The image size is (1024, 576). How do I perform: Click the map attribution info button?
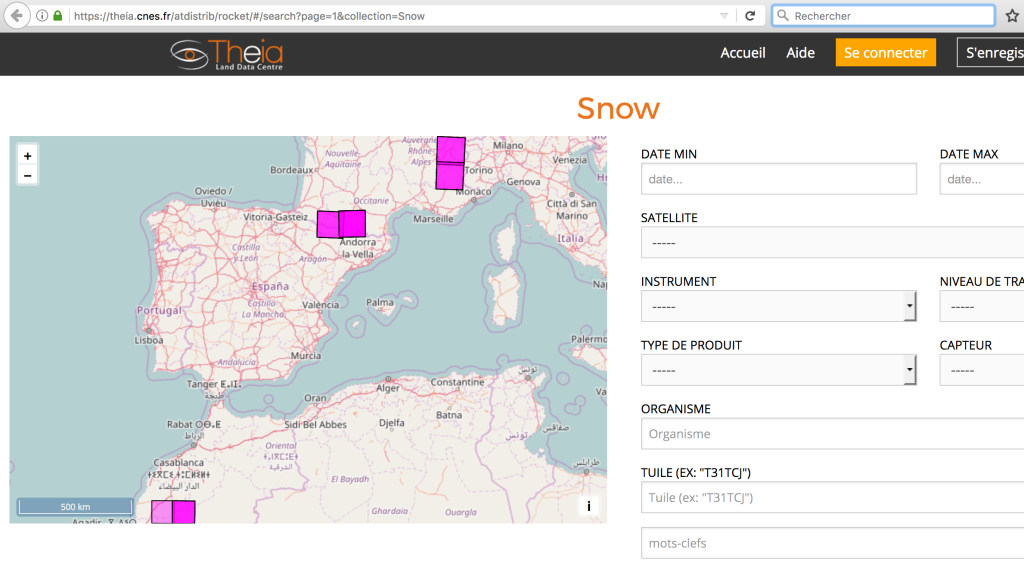coord(588,506)
